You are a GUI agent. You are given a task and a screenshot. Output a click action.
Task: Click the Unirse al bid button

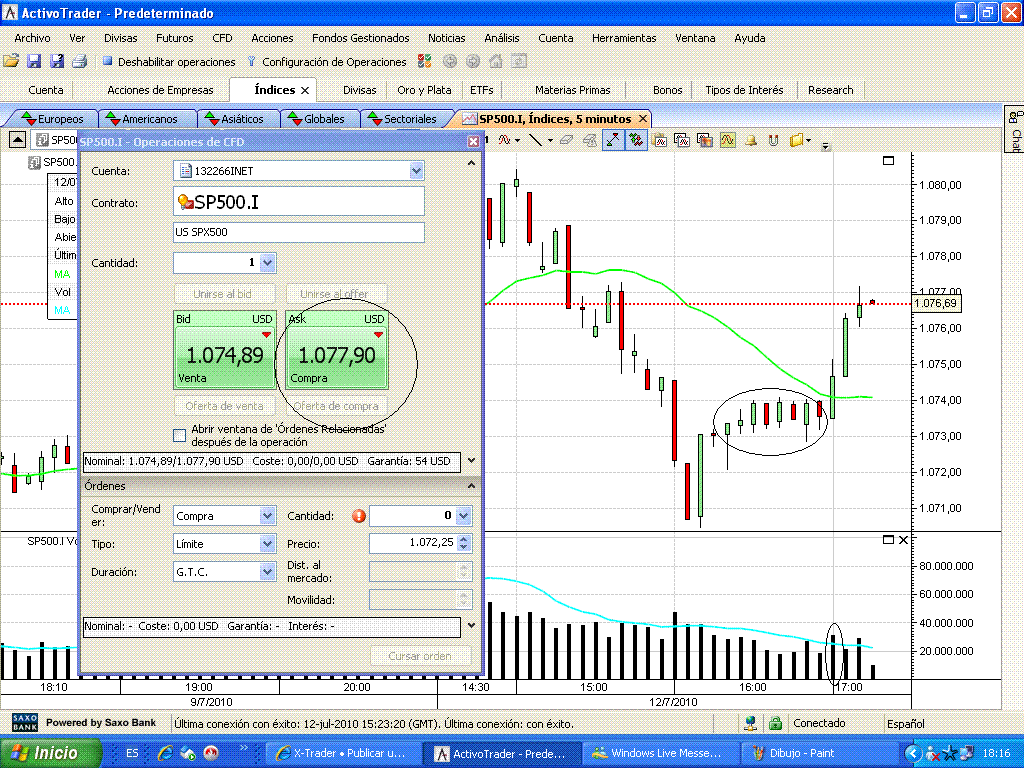223,294
